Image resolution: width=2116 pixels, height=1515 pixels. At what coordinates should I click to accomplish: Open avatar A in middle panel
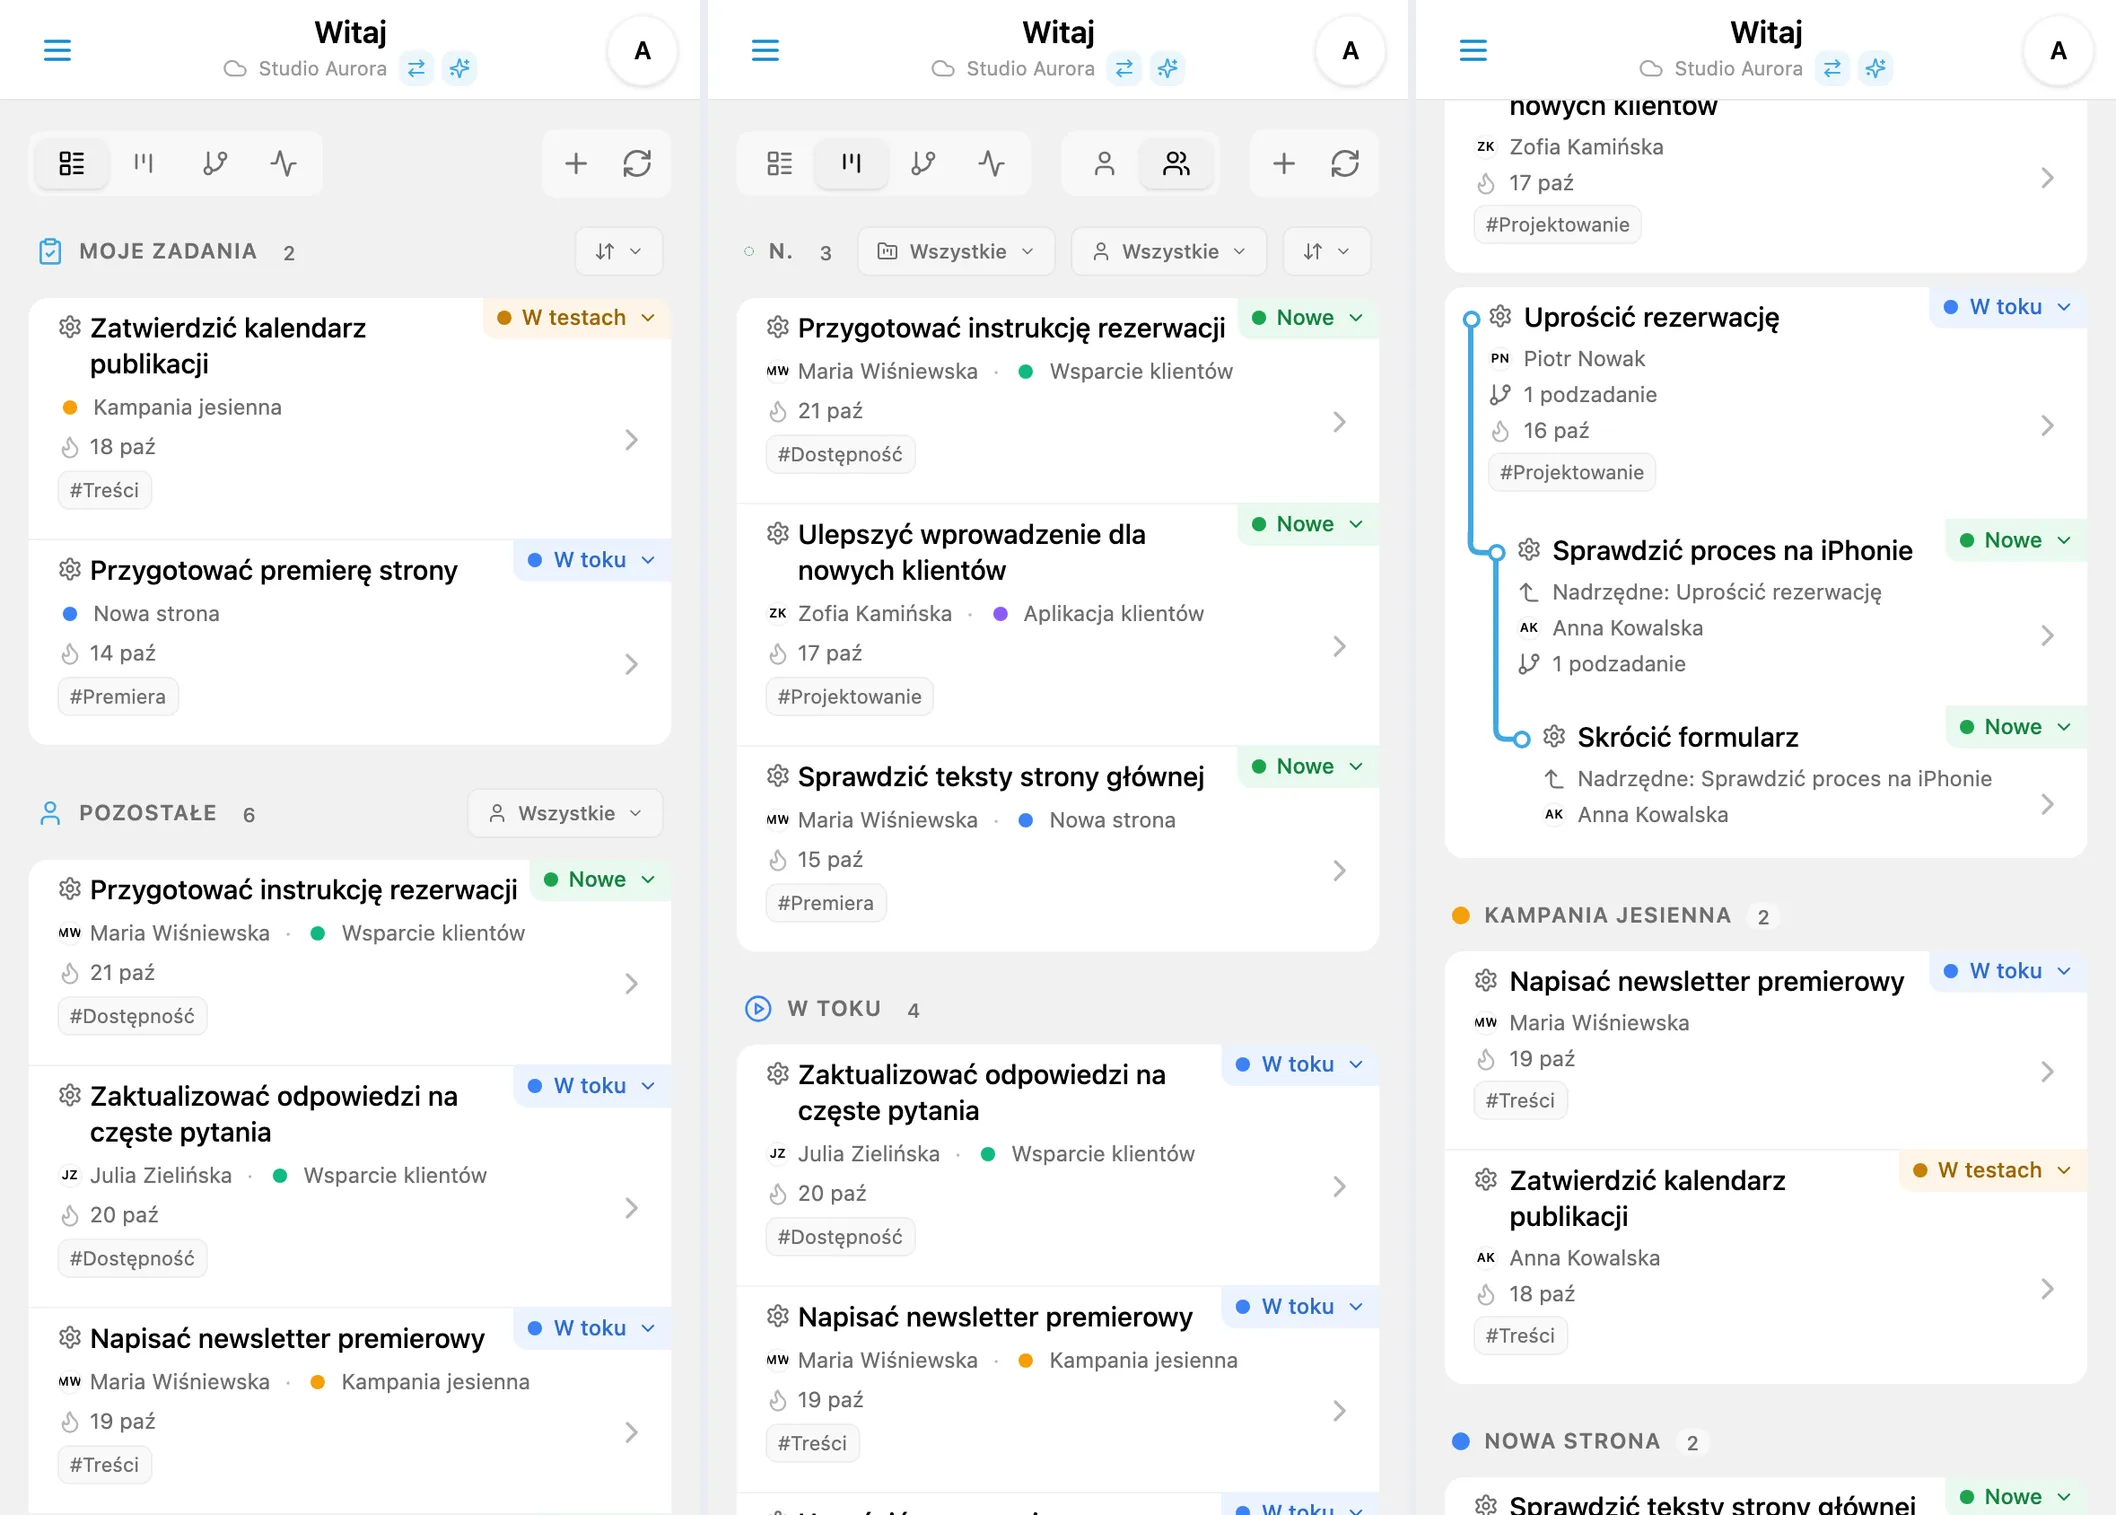click(1350, 51)
